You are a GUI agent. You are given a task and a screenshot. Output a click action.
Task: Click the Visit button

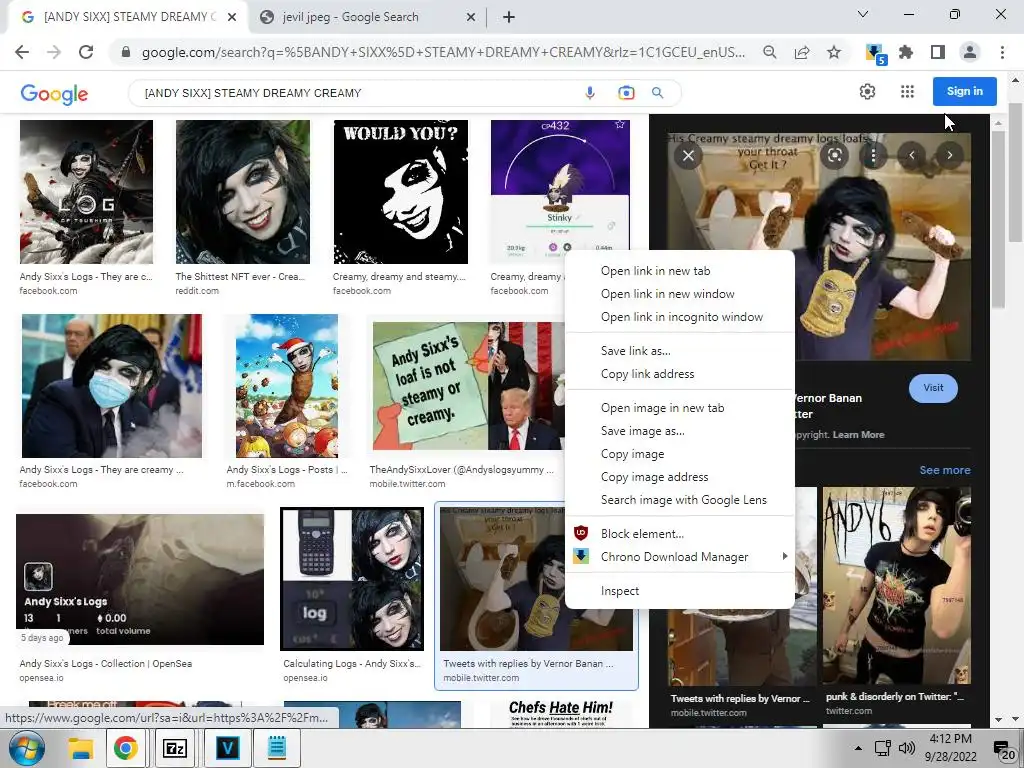tap(933, 388)
